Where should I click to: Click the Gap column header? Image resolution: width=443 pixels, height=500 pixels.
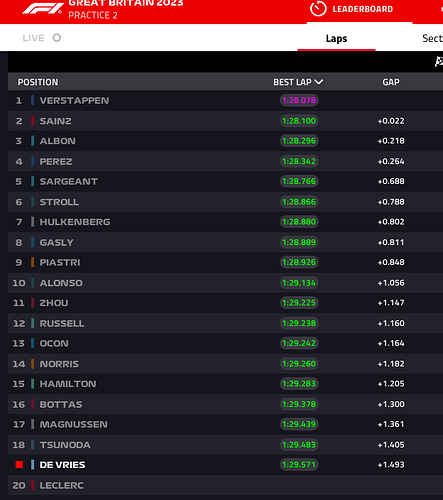click(x=391, y=82)
